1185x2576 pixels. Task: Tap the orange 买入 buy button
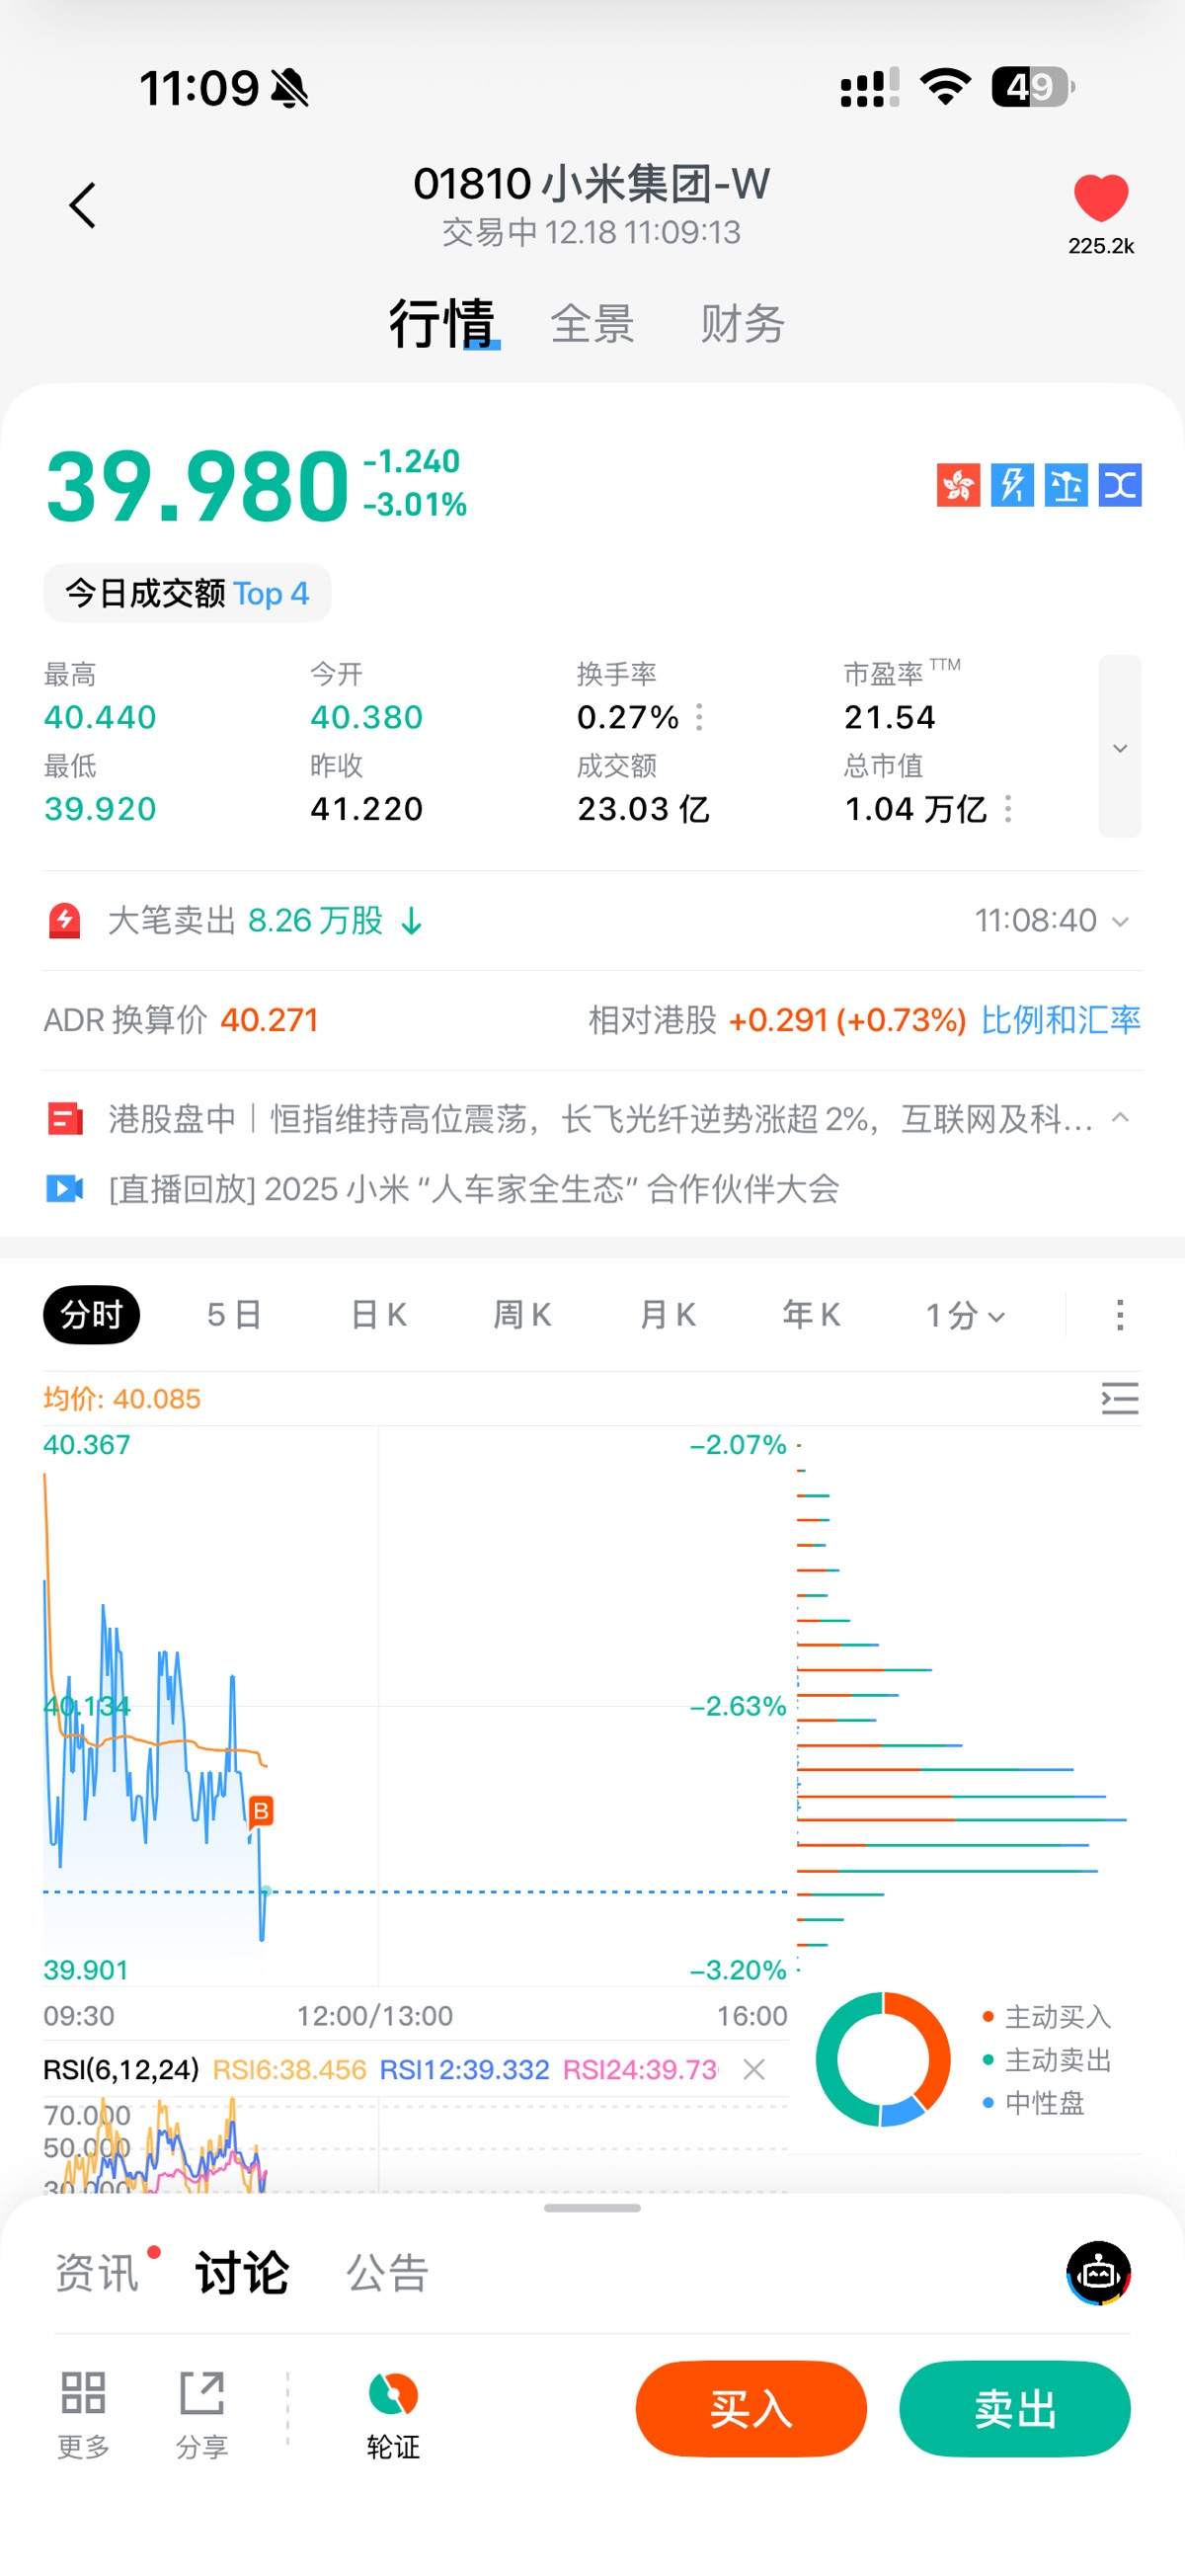click(751, 2409)
